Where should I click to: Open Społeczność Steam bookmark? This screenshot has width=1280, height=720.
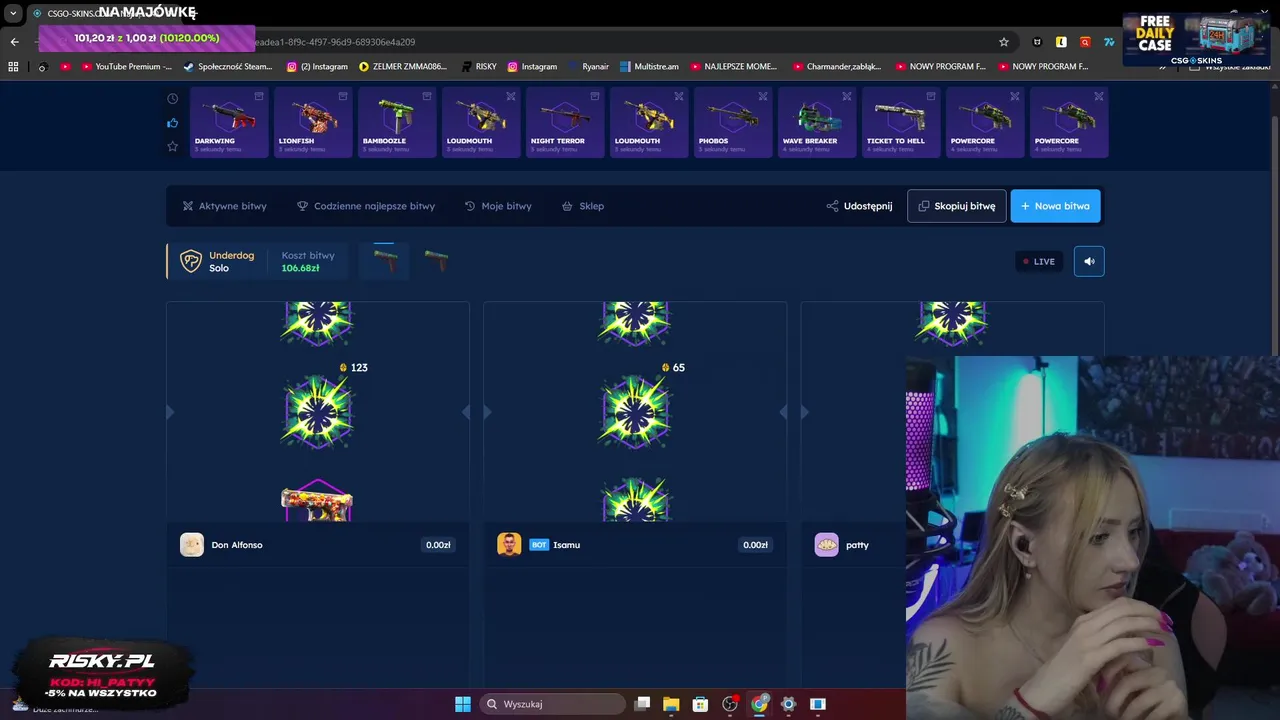coord(227,66)
